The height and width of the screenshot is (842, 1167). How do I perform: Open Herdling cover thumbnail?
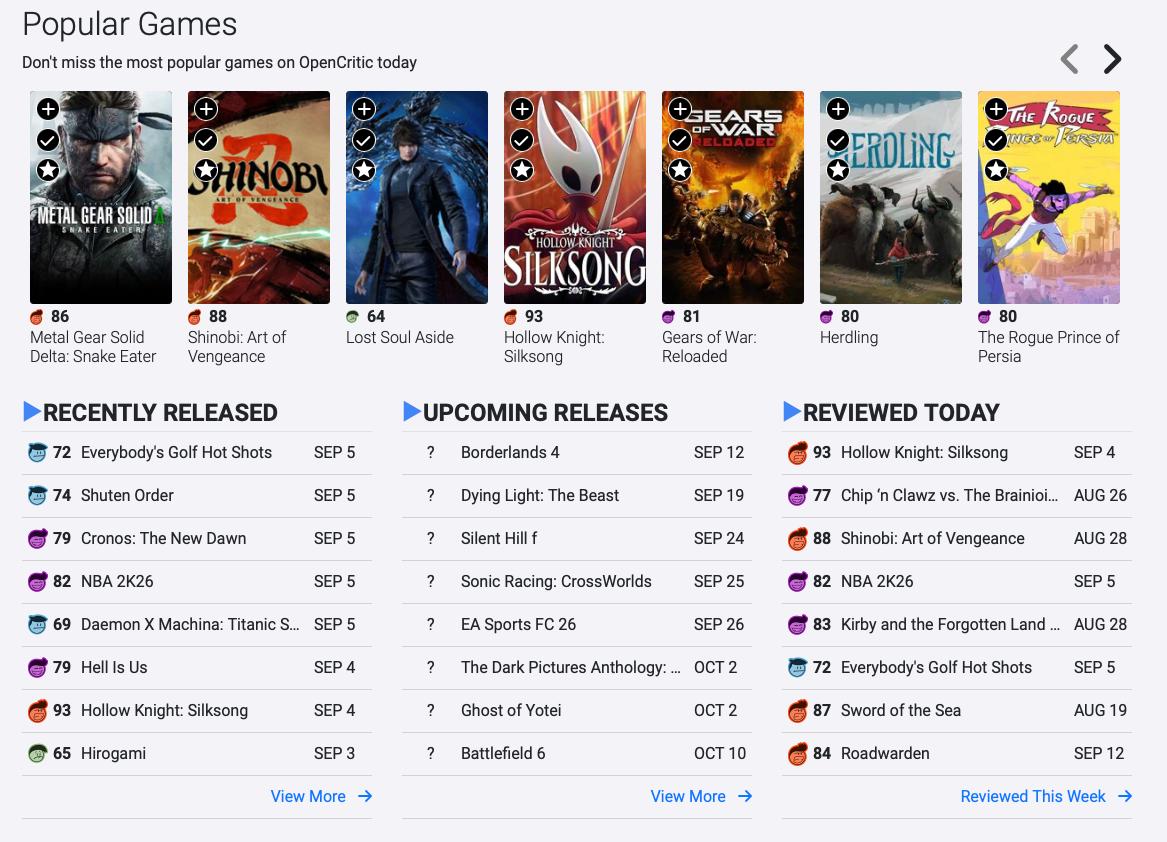coord(891,197)
